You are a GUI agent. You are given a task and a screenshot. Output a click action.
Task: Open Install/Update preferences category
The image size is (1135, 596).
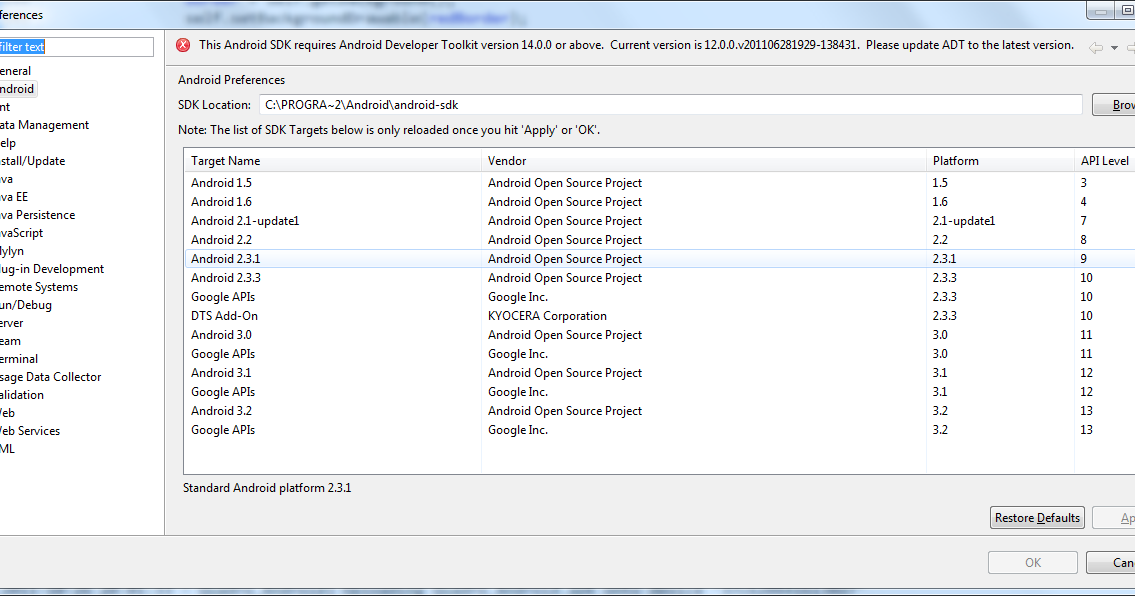pyautogui.click(x=33, y=161)
